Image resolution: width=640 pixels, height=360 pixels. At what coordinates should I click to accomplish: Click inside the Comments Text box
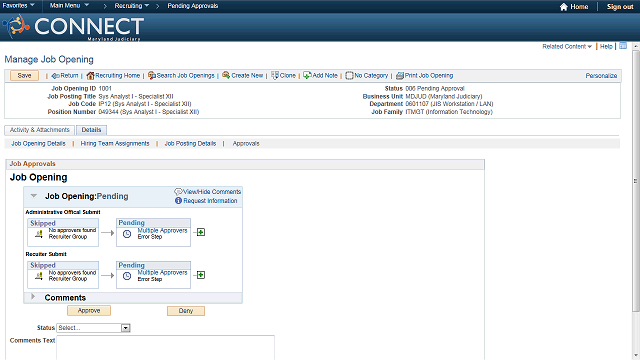(165, 347)
